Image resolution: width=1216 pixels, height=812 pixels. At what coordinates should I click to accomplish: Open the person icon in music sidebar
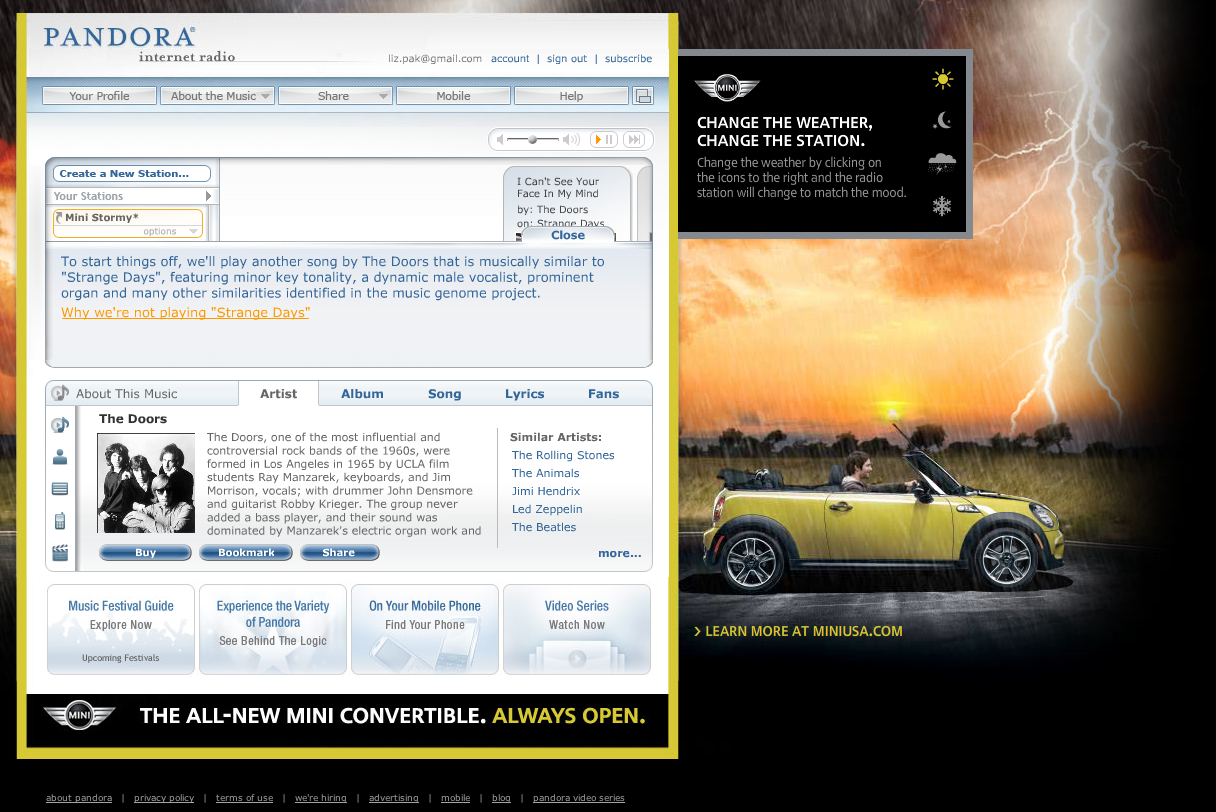coord(60,457)
